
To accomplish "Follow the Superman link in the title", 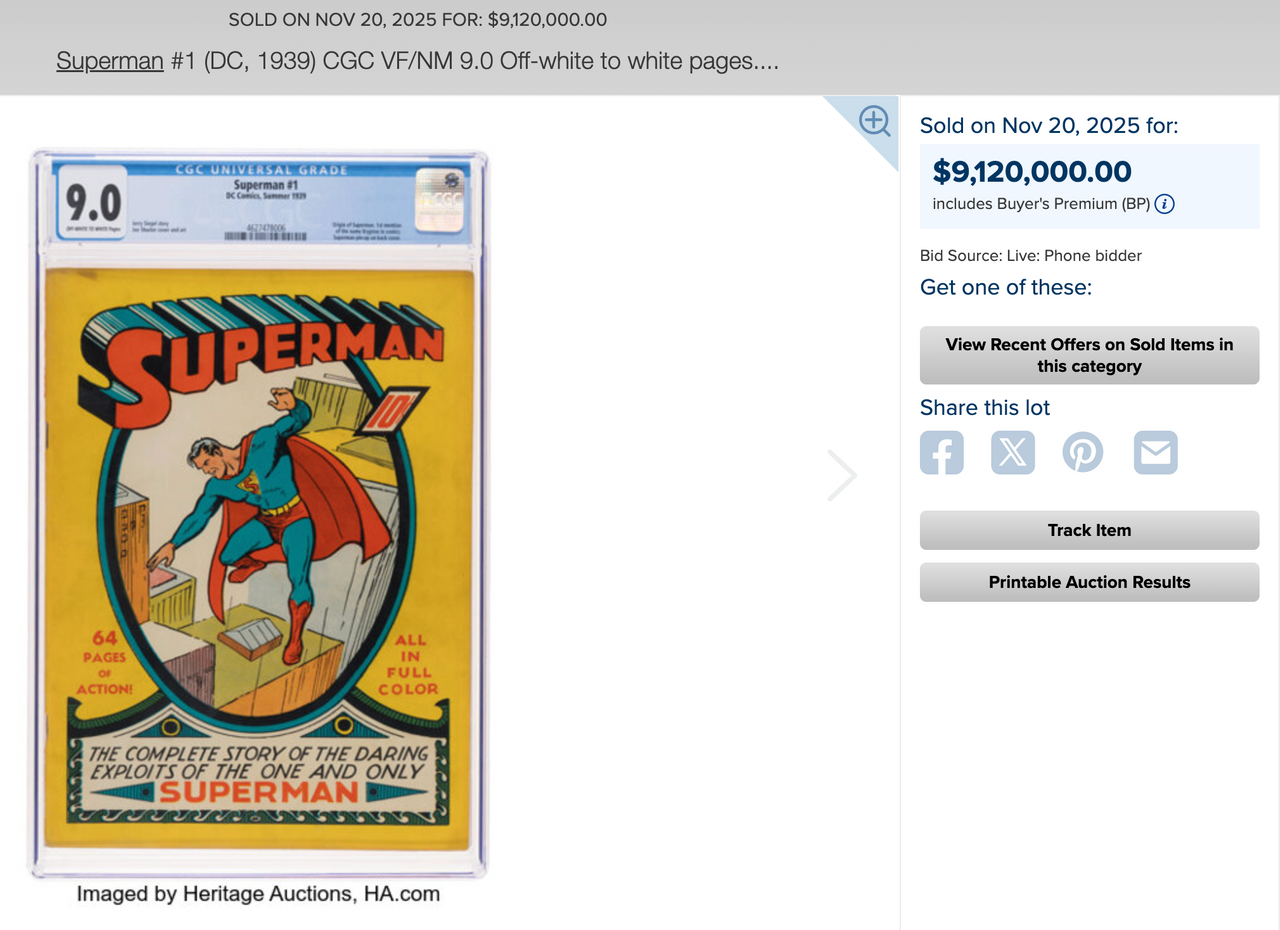I will pyautogui.click(x=110, y=61).
